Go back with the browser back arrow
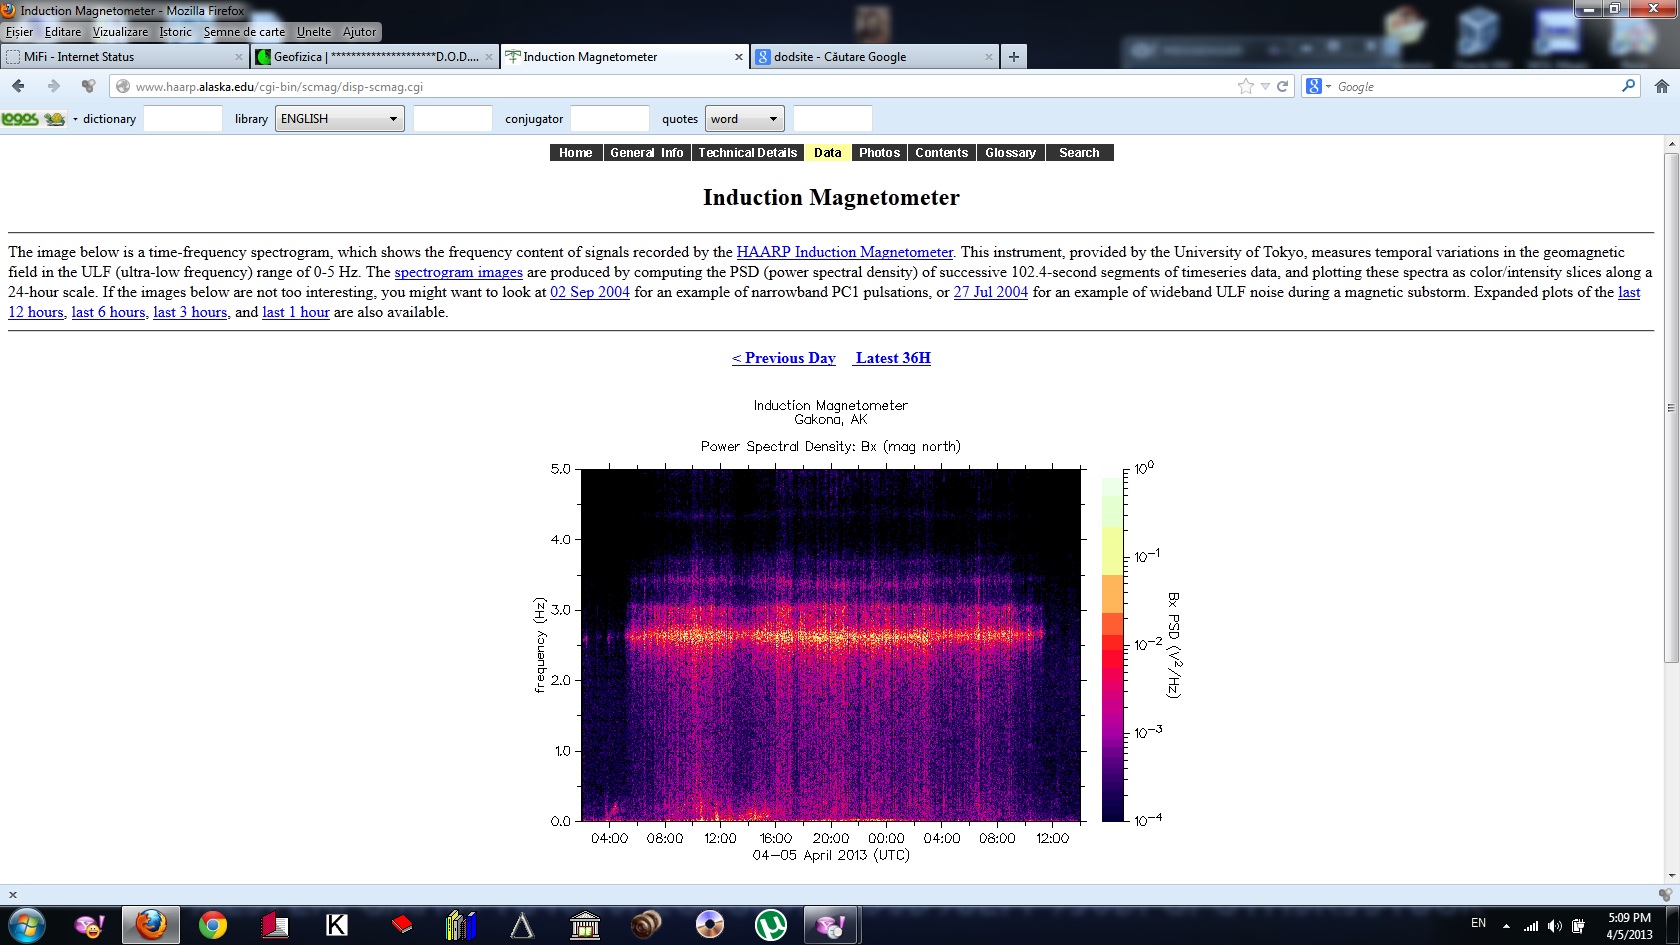1680x945 pixels. tap(18, 86)
